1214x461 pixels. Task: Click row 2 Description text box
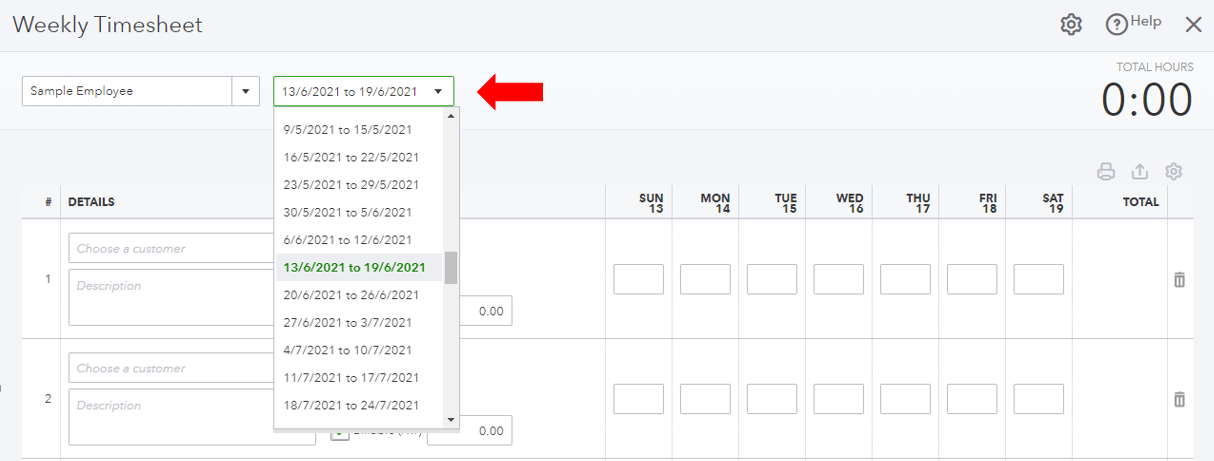click(170, 416)
